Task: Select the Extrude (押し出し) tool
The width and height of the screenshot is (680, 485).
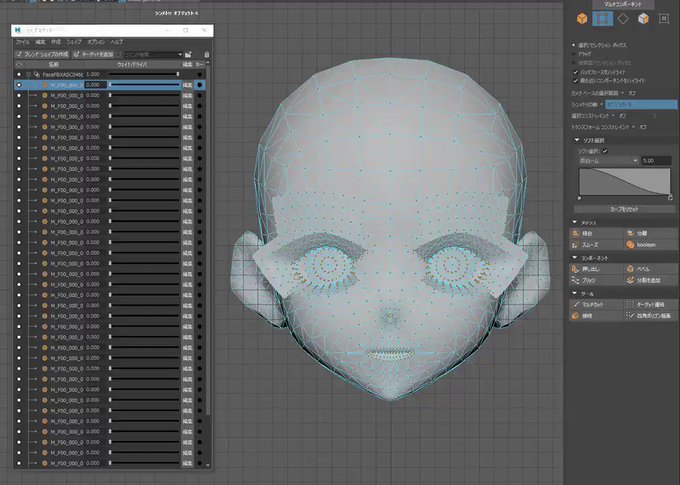Action: tap(595, 269)
